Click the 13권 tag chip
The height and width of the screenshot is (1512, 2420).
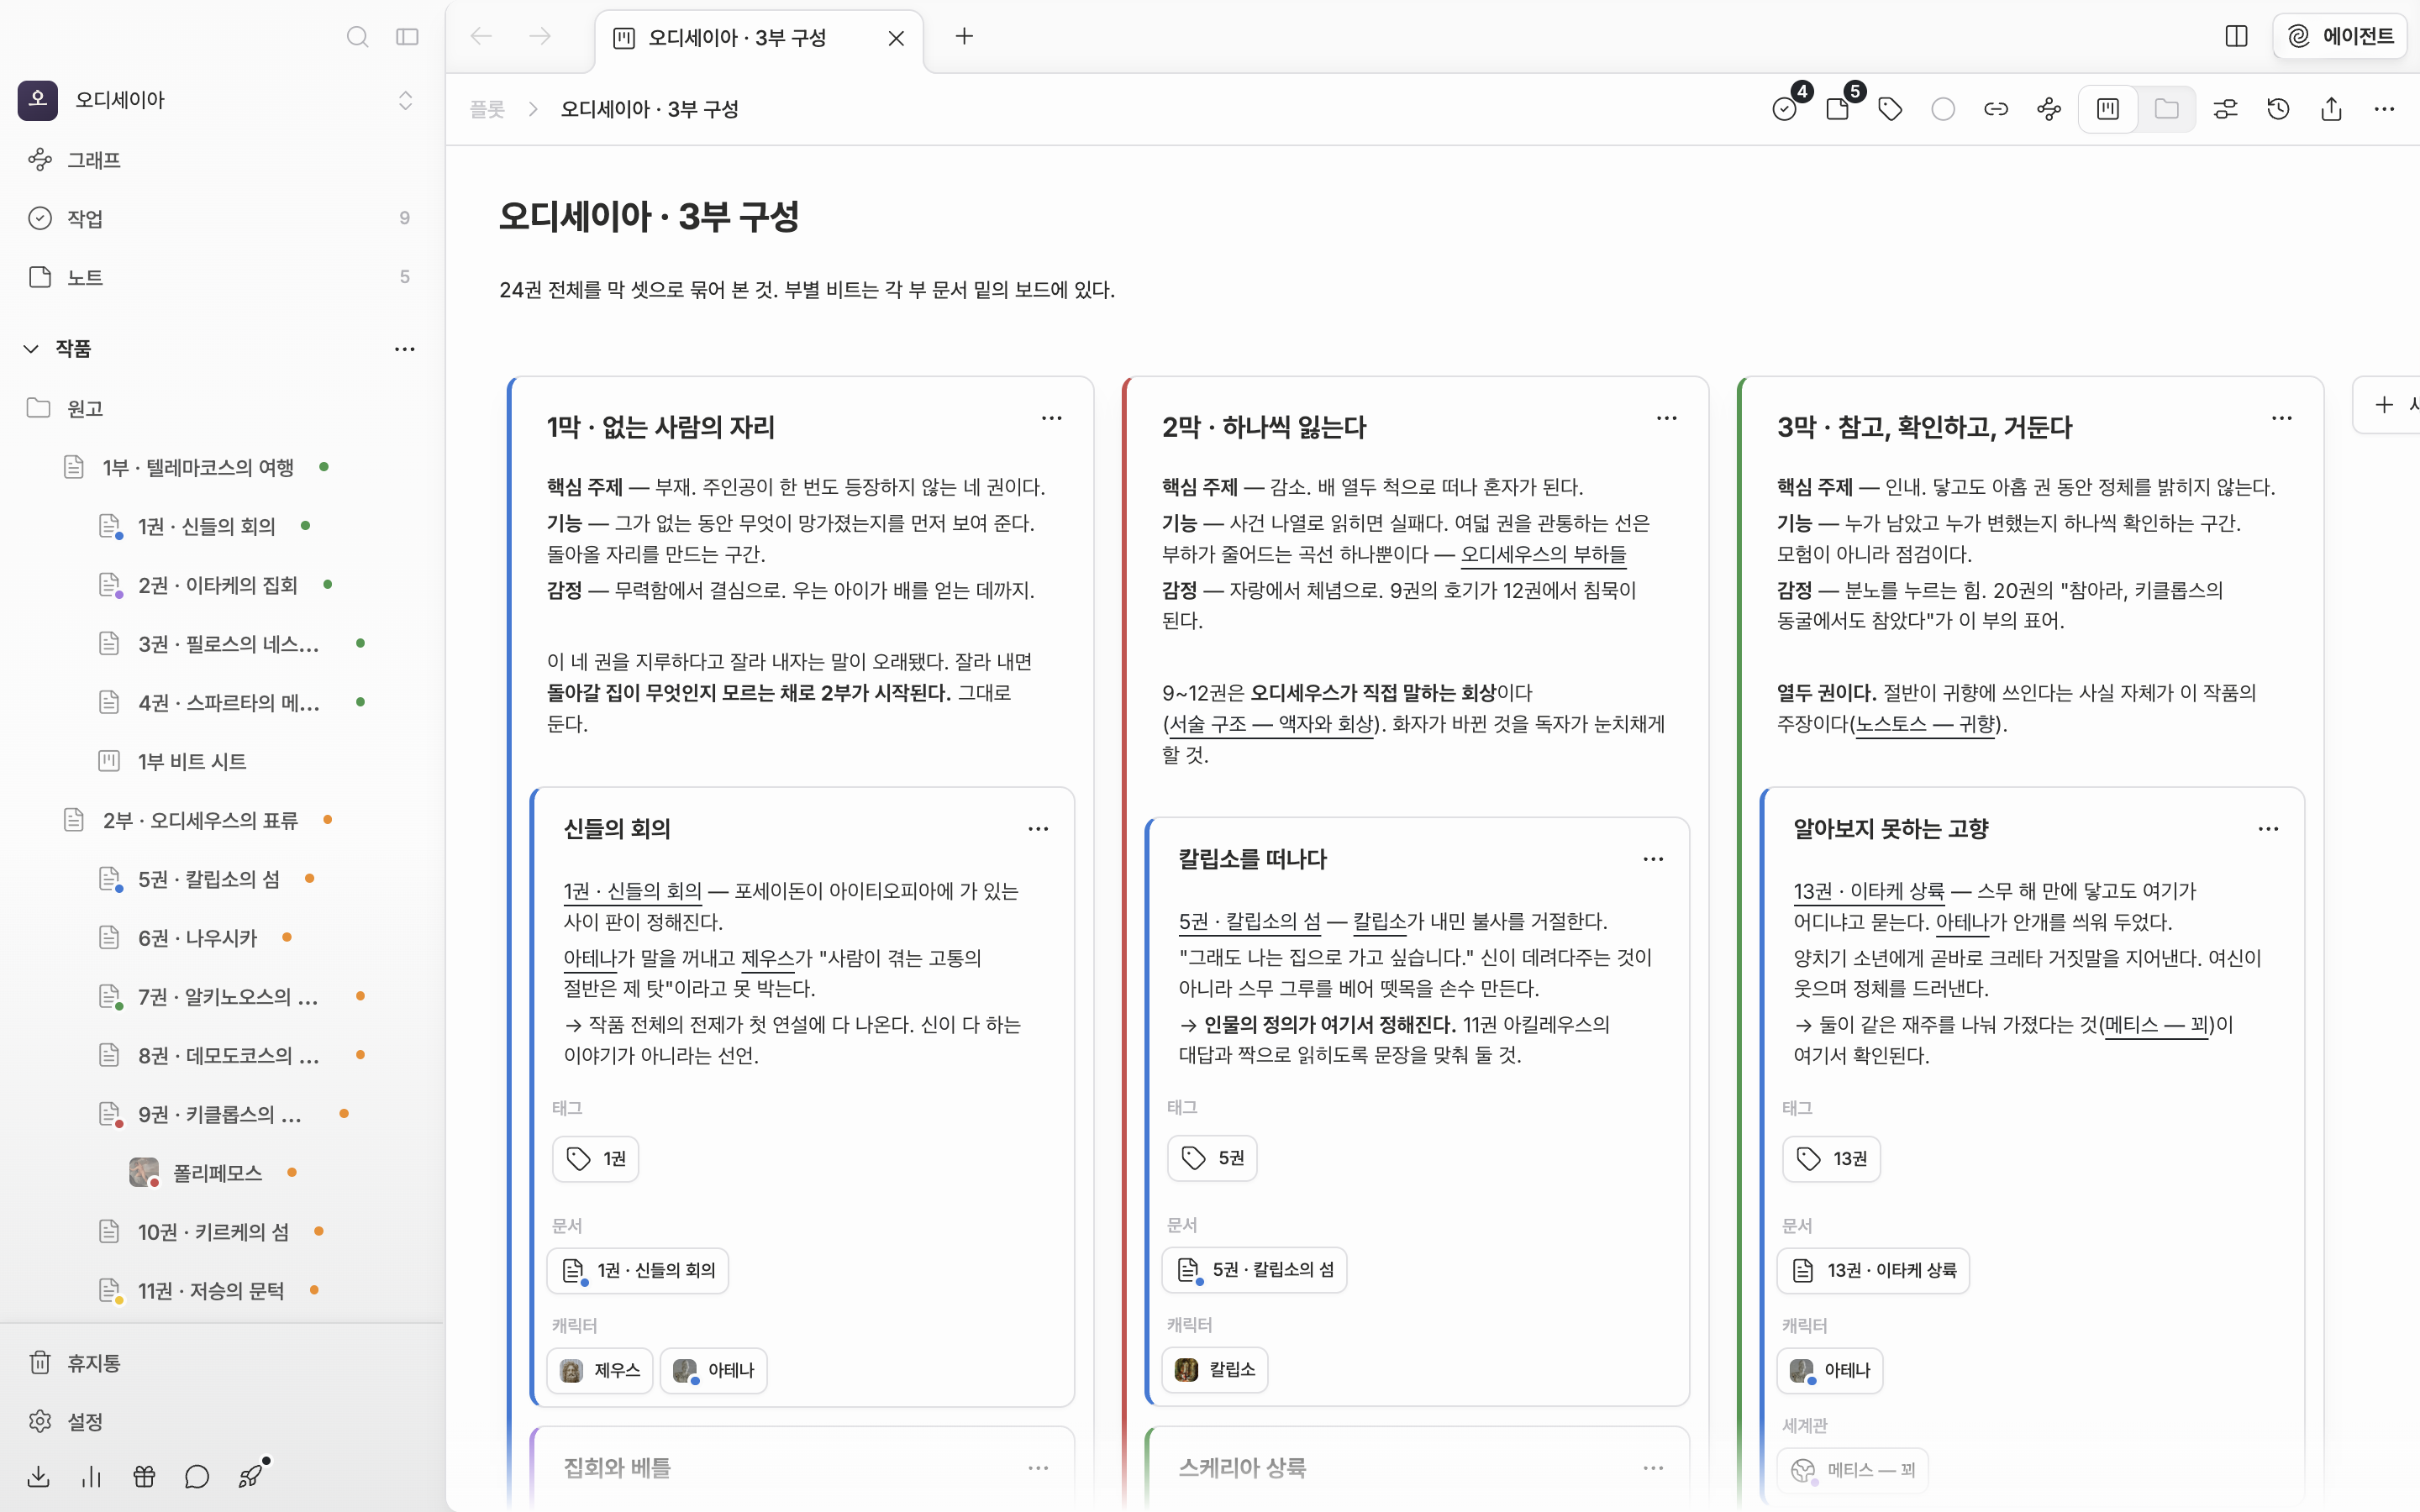[x=1831, y=1158]
